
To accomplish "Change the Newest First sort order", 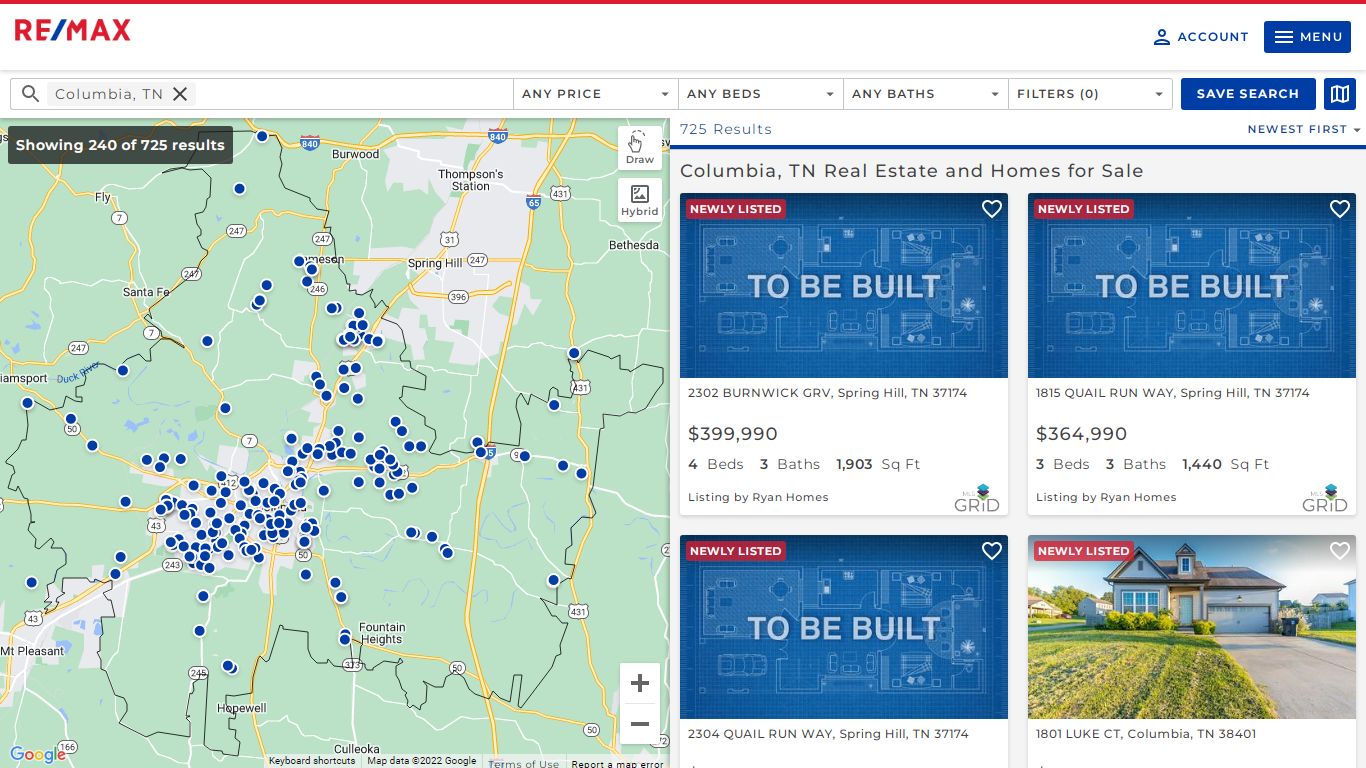I will [1304, 129].
